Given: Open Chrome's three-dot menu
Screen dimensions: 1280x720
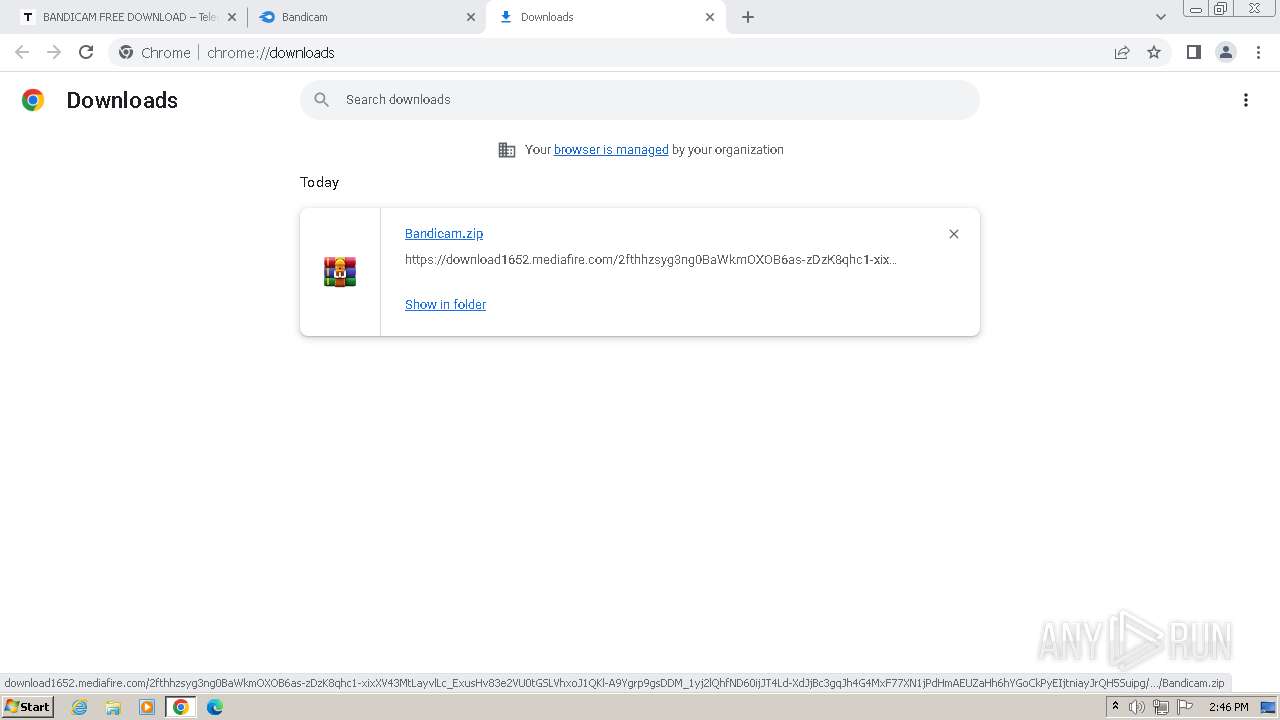Looking at the screenshot, I should (1258, 52).
